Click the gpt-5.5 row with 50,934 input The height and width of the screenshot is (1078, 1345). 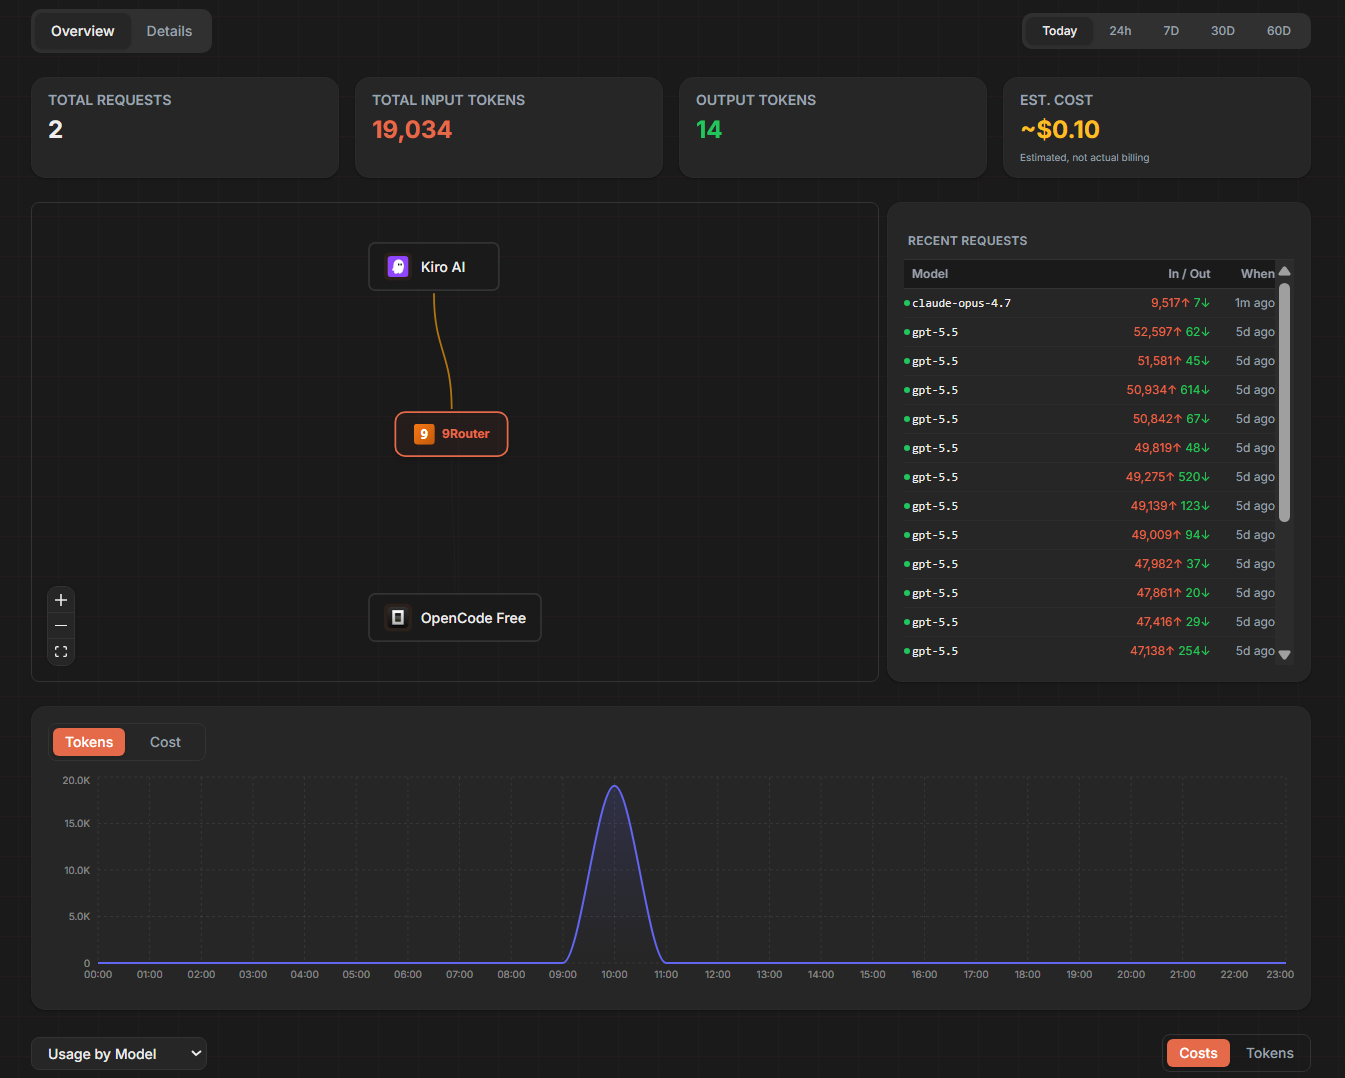(x=1090, y=390)
